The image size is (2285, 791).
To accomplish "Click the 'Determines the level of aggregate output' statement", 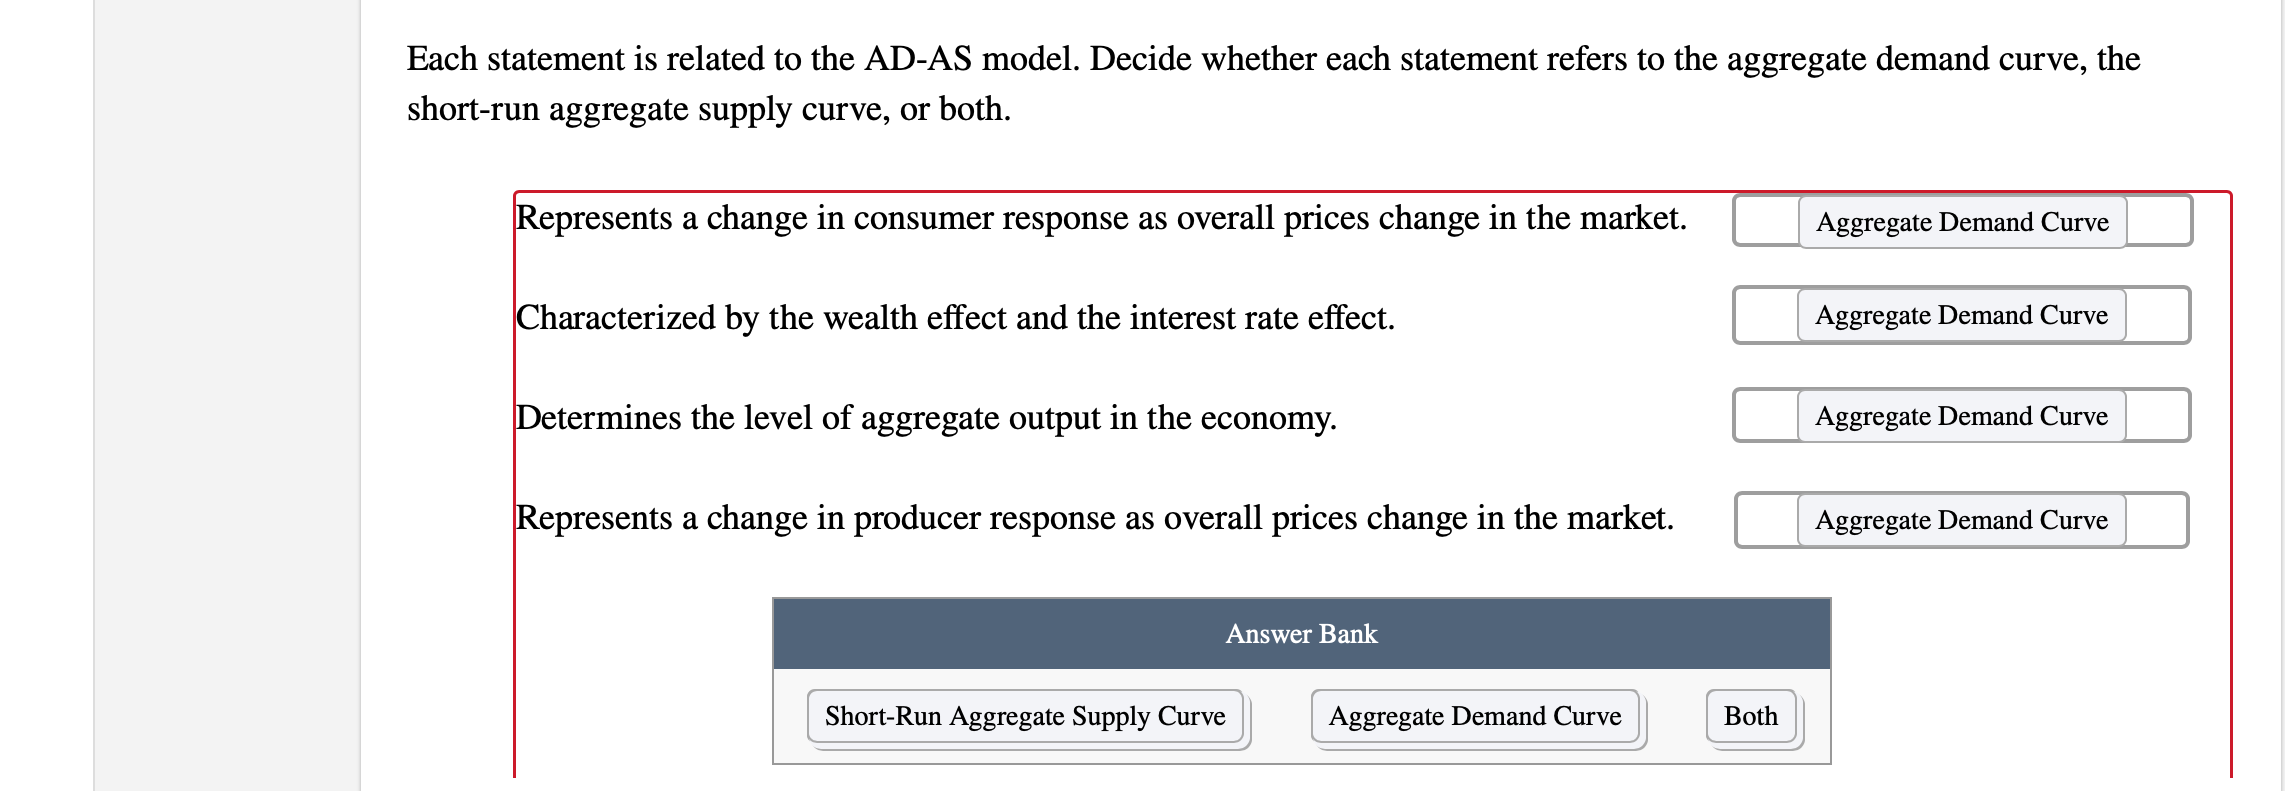I will [x=925, y=416].
